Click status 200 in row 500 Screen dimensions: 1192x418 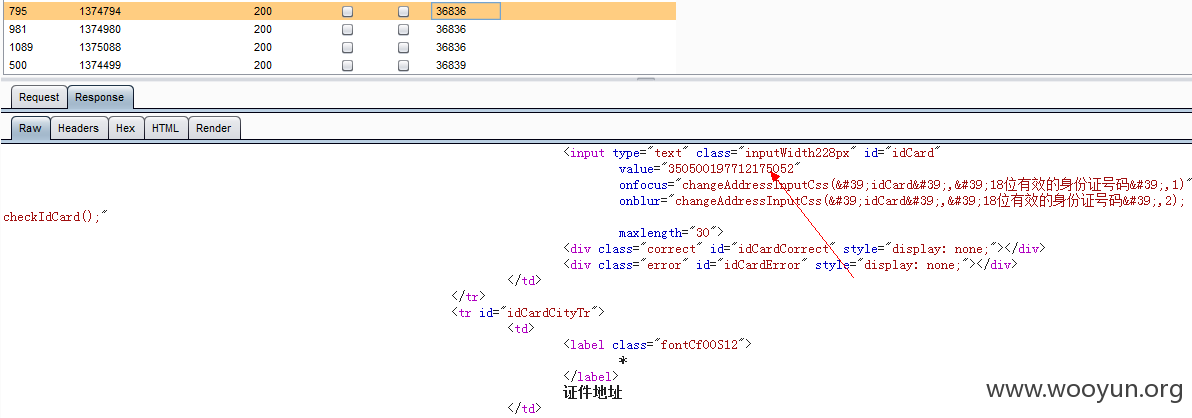pyautogui.click(x=263, y=65)
